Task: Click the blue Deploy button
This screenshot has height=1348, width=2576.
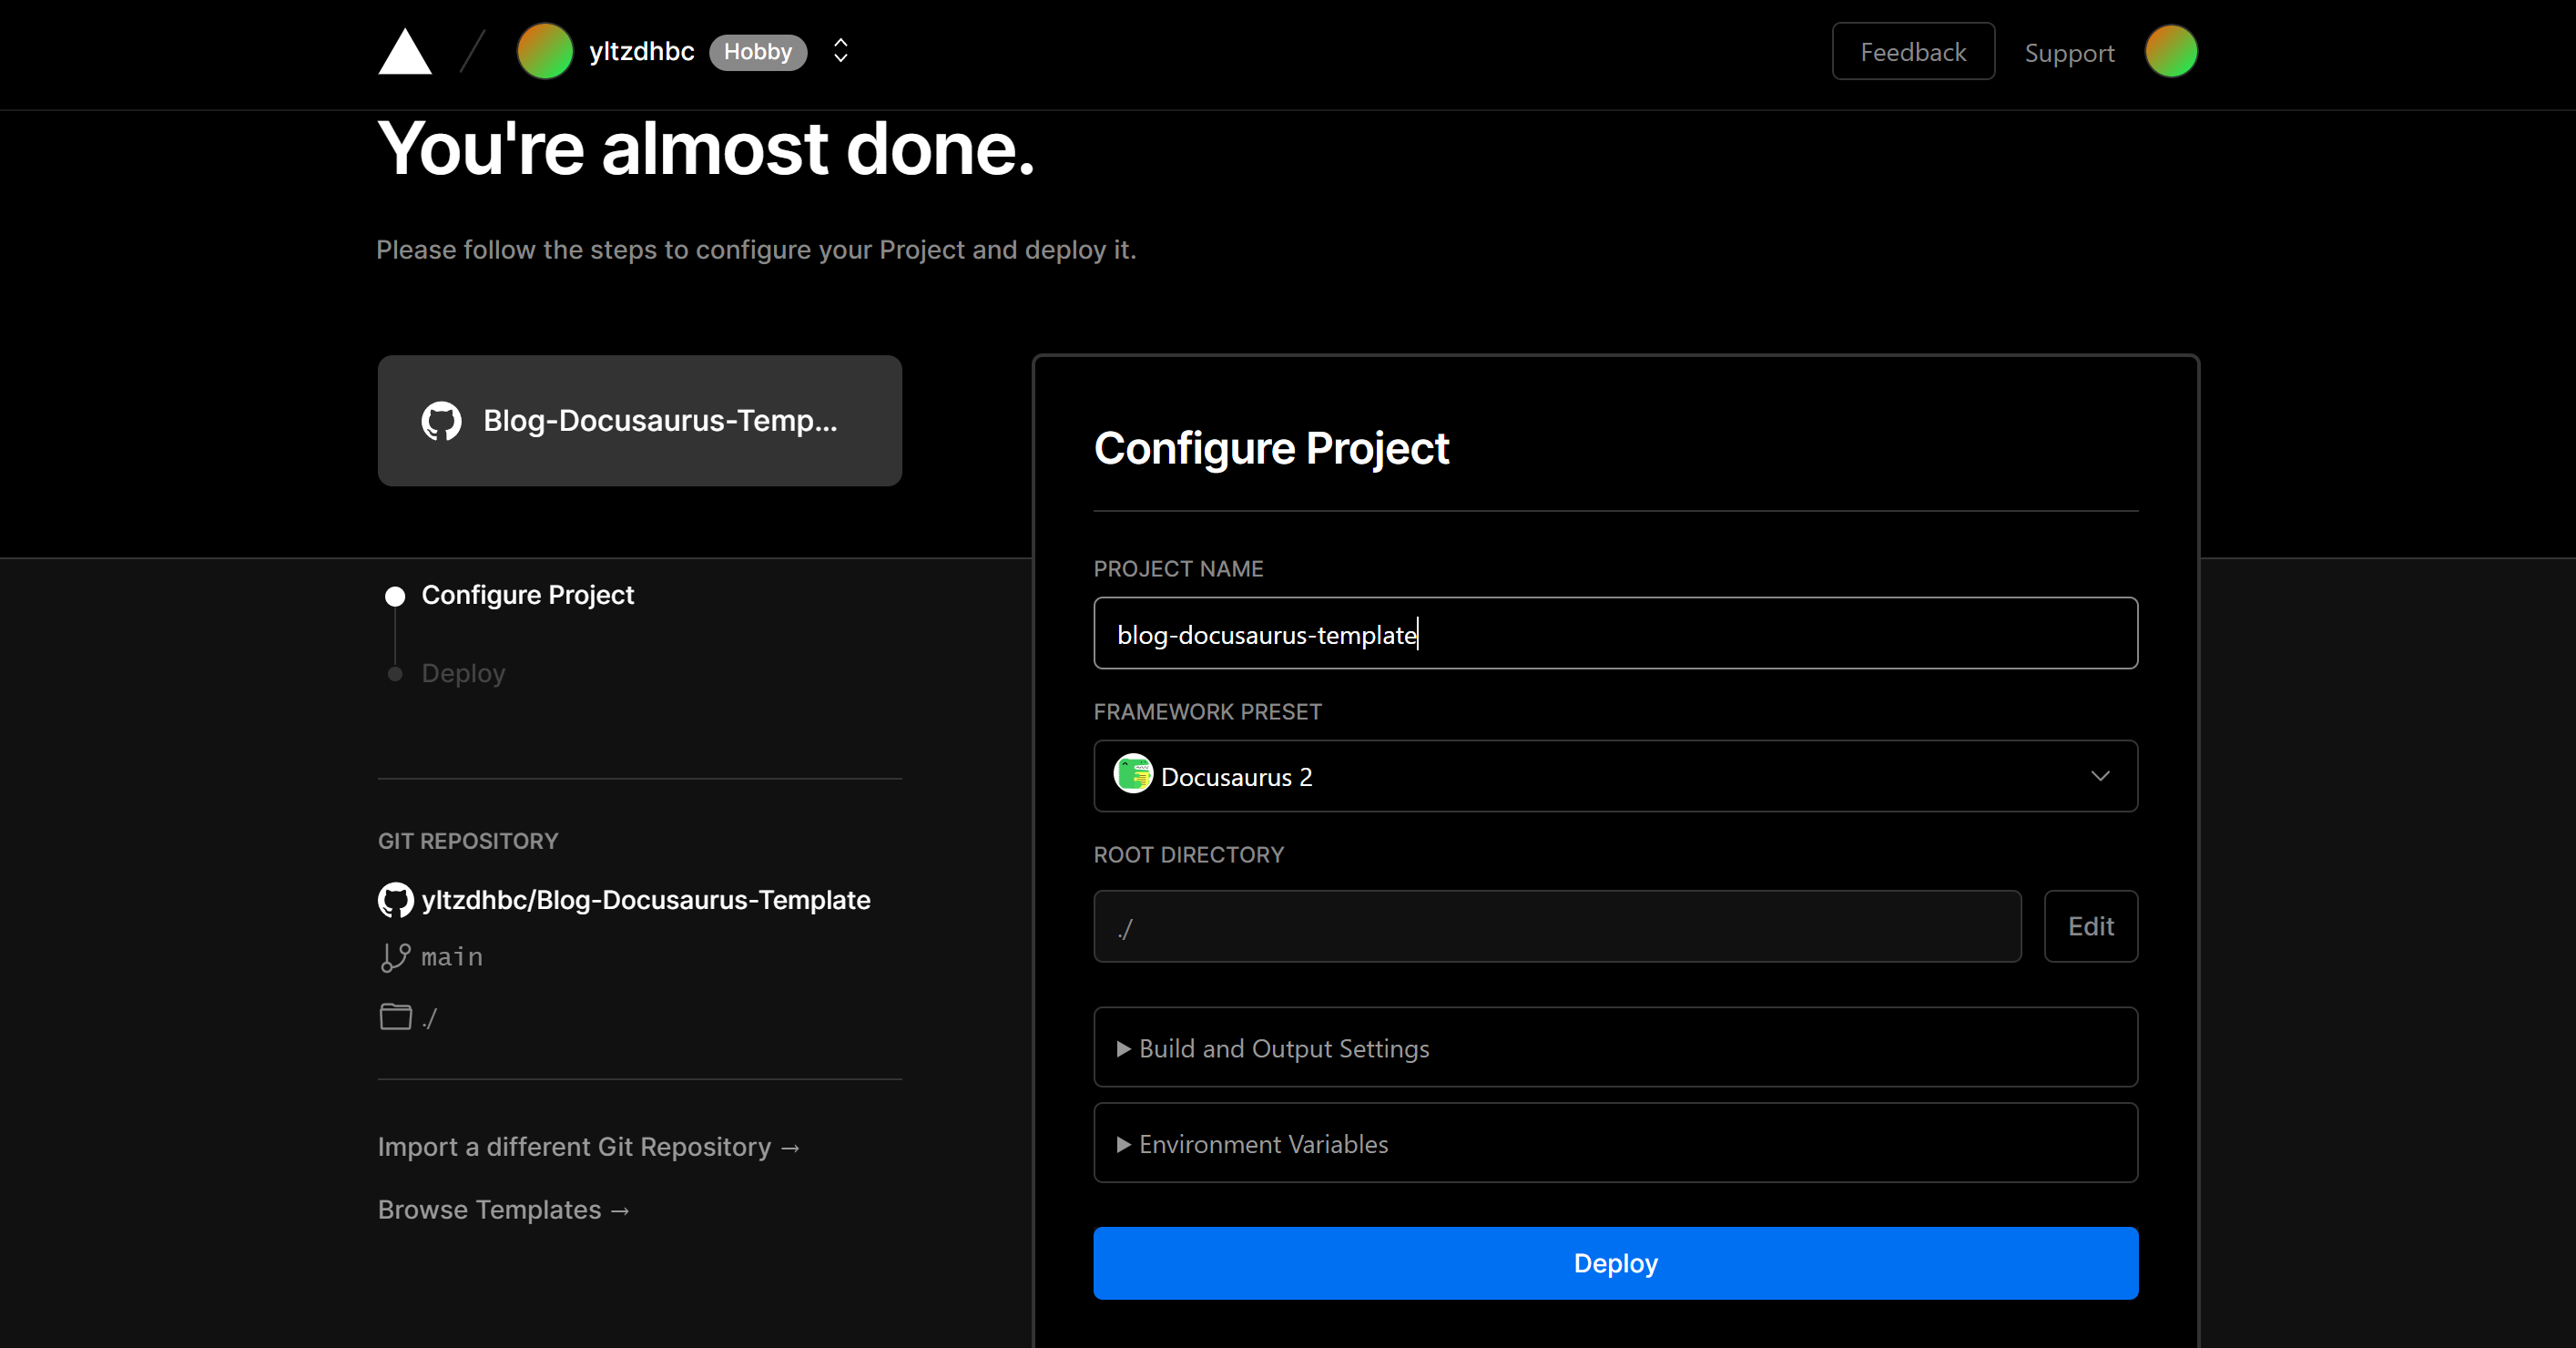Action: [x=1615, y=1263]
